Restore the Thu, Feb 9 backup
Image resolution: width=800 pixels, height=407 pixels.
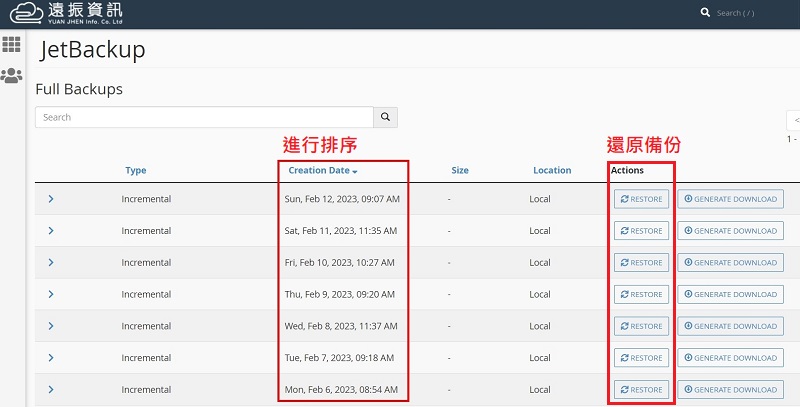coord(641,294)
